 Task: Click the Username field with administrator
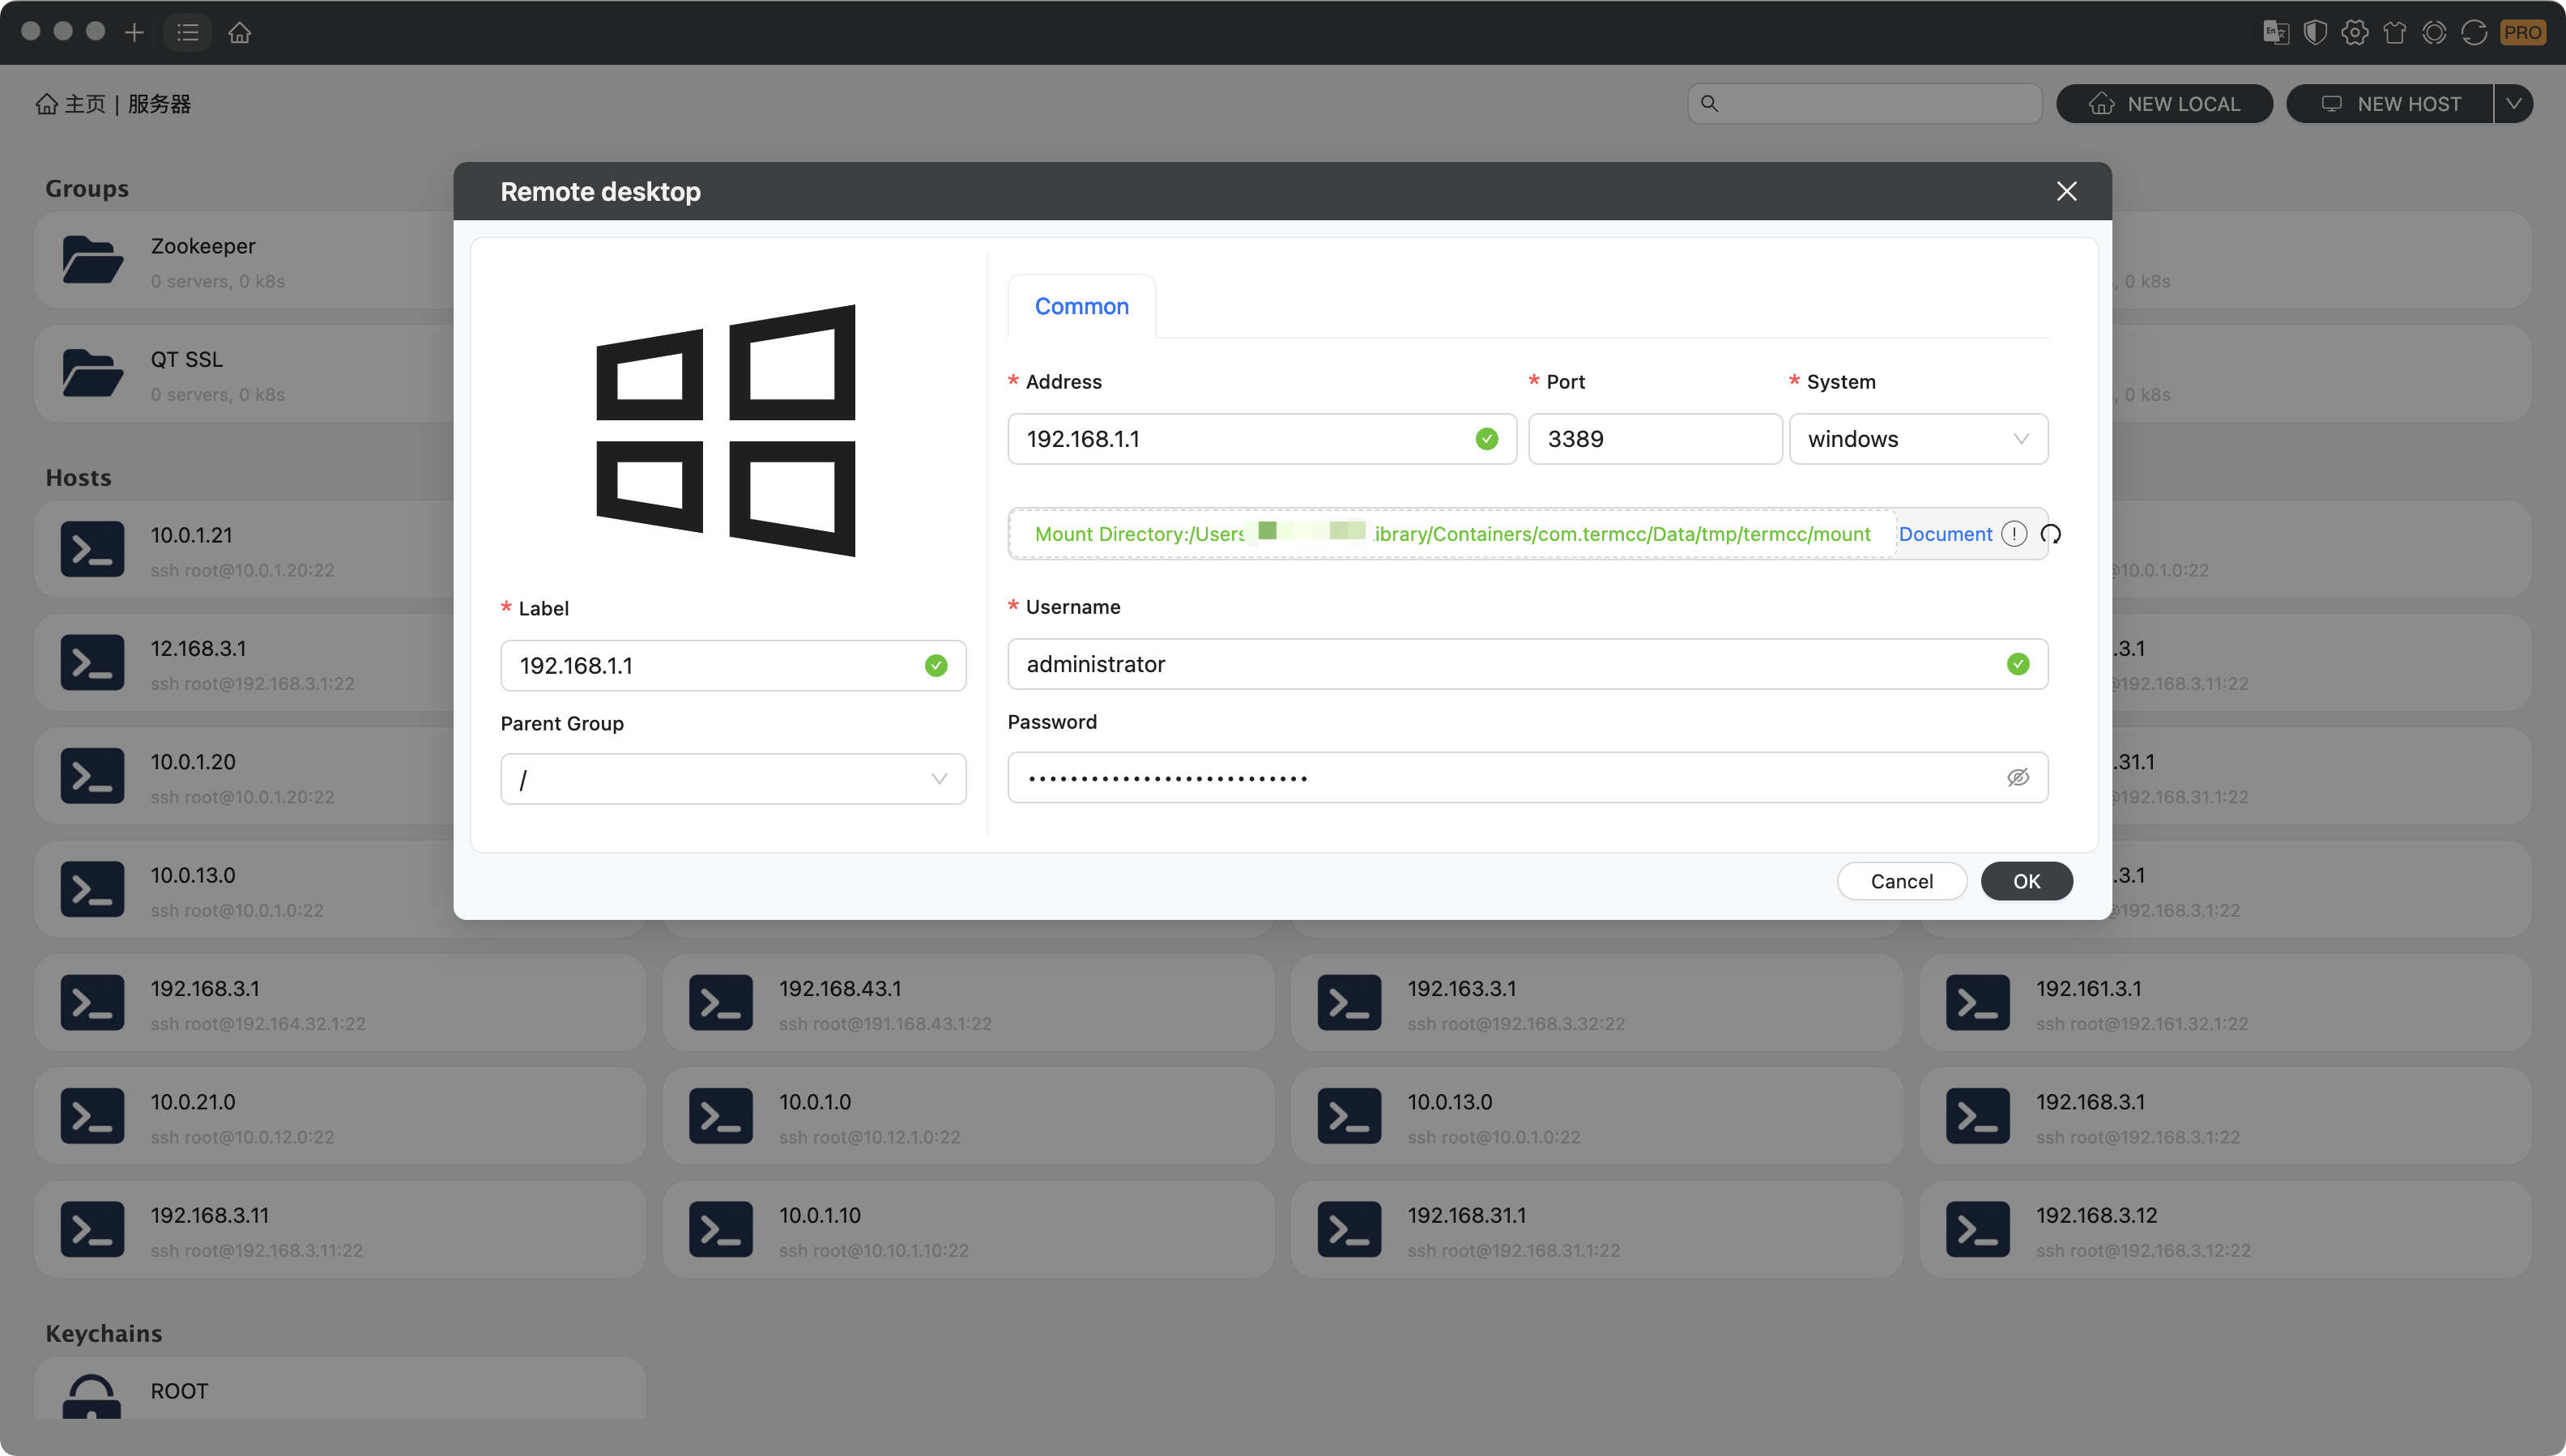[x=1528, y=664]
